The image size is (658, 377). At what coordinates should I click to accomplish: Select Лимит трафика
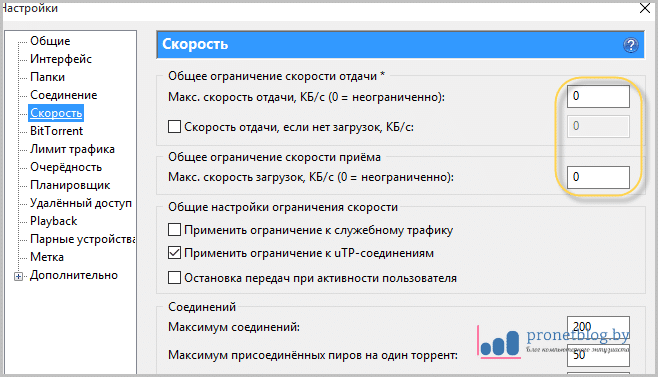click(x=72, y=149)
